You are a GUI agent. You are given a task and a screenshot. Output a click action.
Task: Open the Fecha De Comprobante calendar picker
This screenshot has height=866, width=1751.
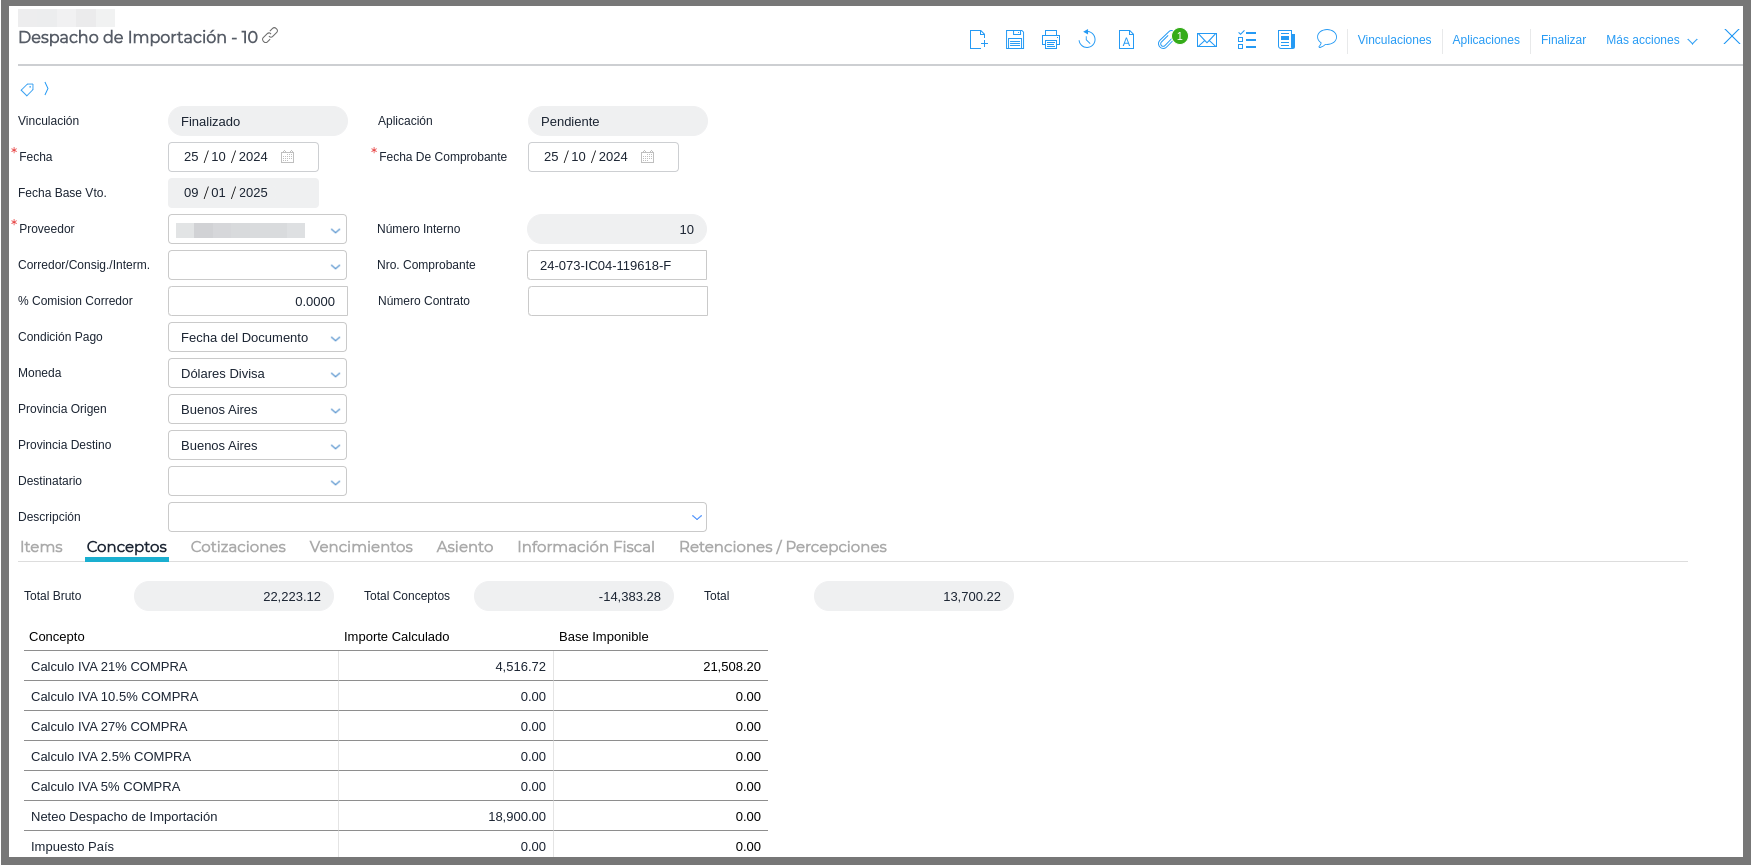click(648, 157)
